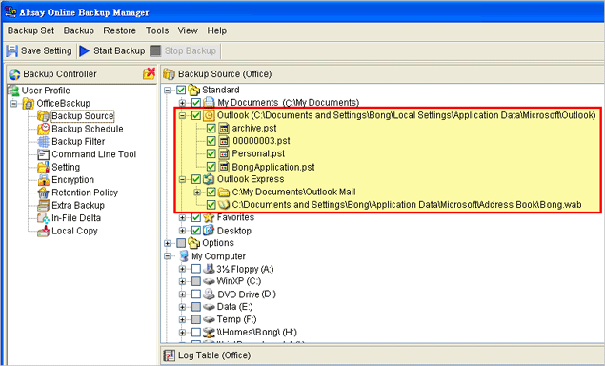Select the Temp (F:) drive label

click(236, 319)
